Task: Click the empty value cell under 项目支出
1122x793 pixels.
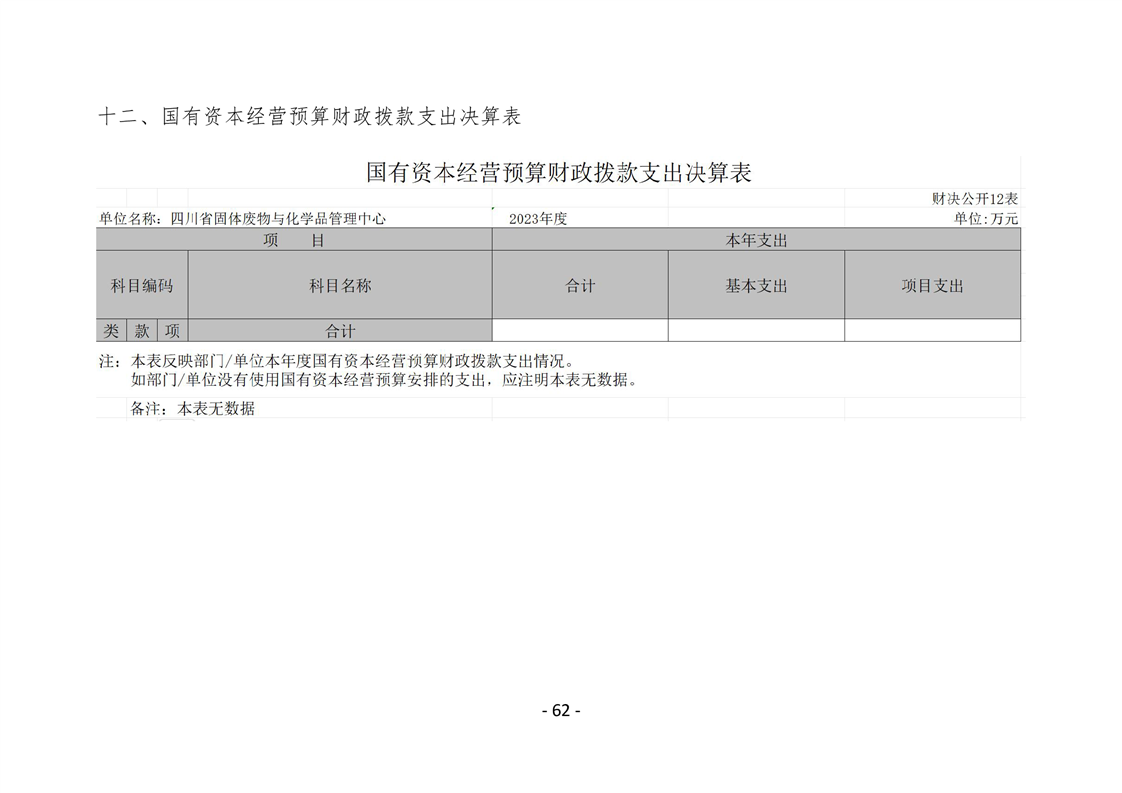Action: 932,331
